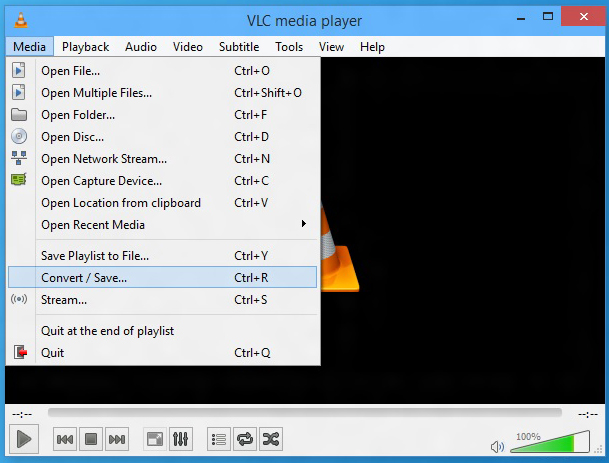Toggle the playlist view button
Image resolution: width=609 pixels, height=463 pixels.
pyautogui.click(x=219, y=439)
